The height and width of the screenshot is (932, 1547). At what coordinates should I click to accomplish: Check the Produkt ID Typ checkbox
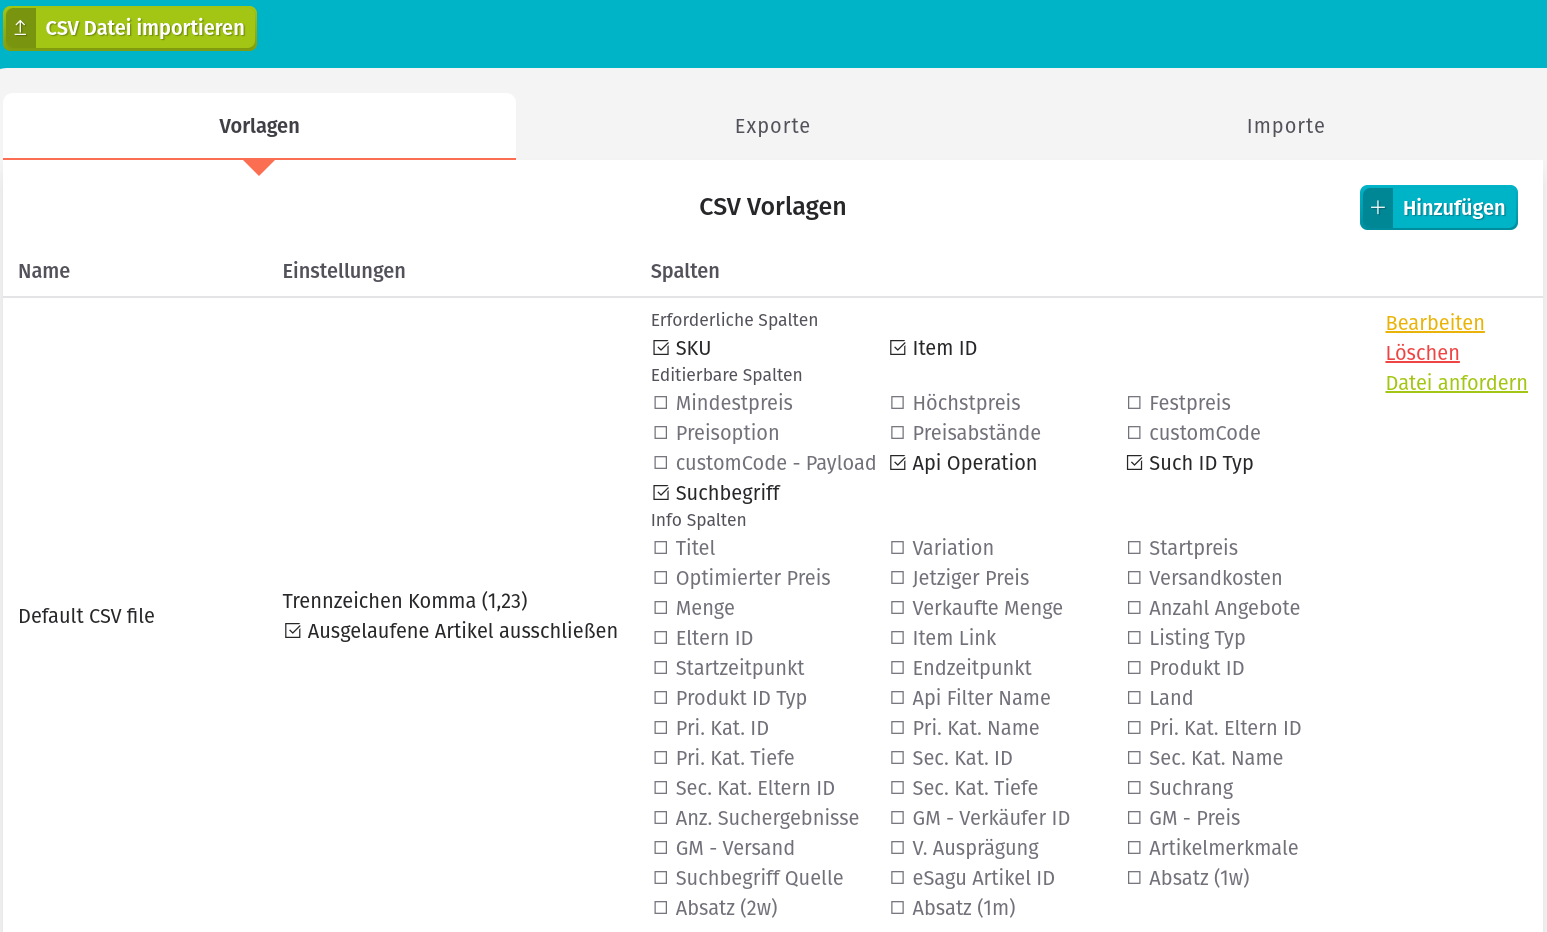click(x=661, y=698)
